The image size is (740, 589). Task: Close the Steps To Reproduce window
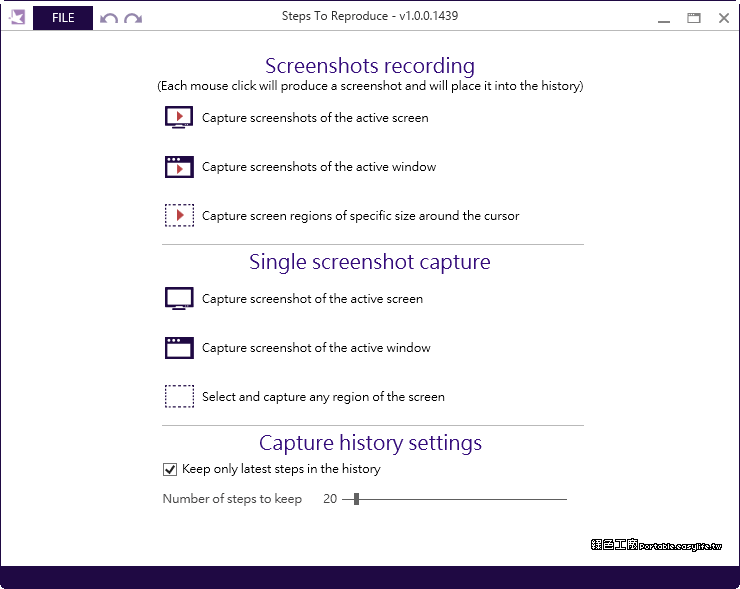723,18
